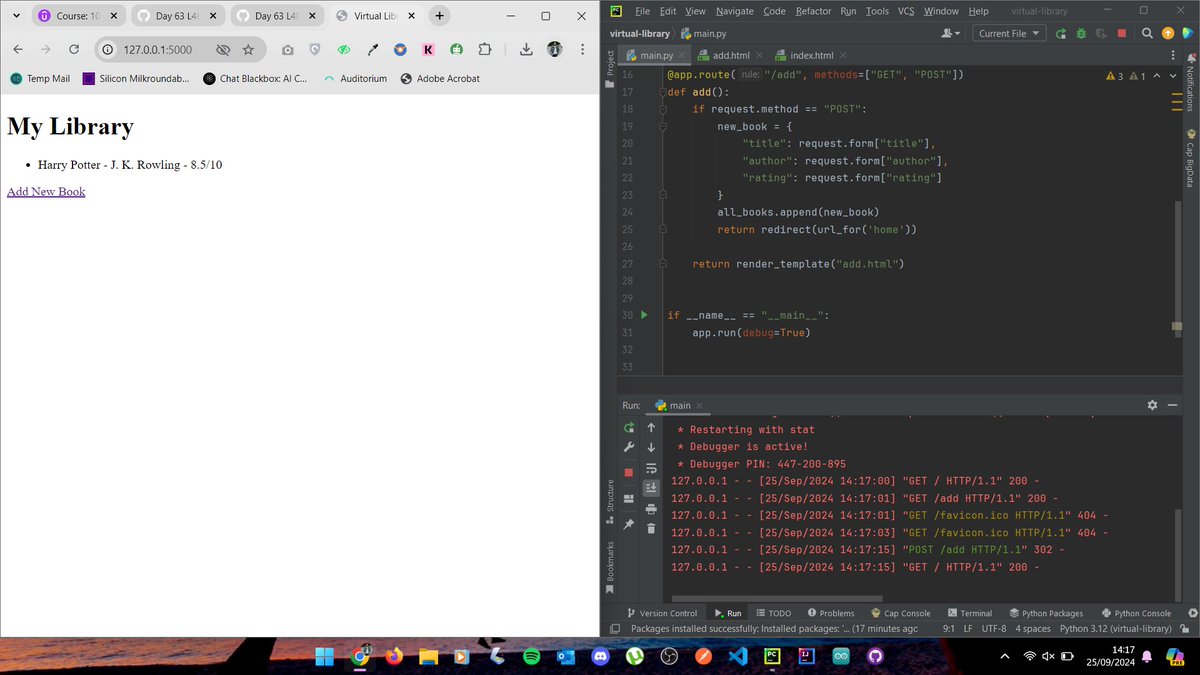Open the Chat Blackbox bookmark

254,78
